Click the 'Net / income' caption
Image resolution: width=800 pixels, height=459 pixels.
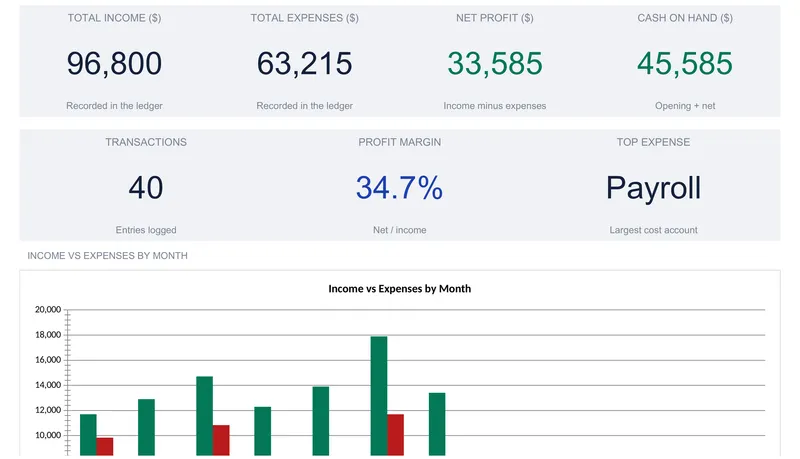coord(399,230)
